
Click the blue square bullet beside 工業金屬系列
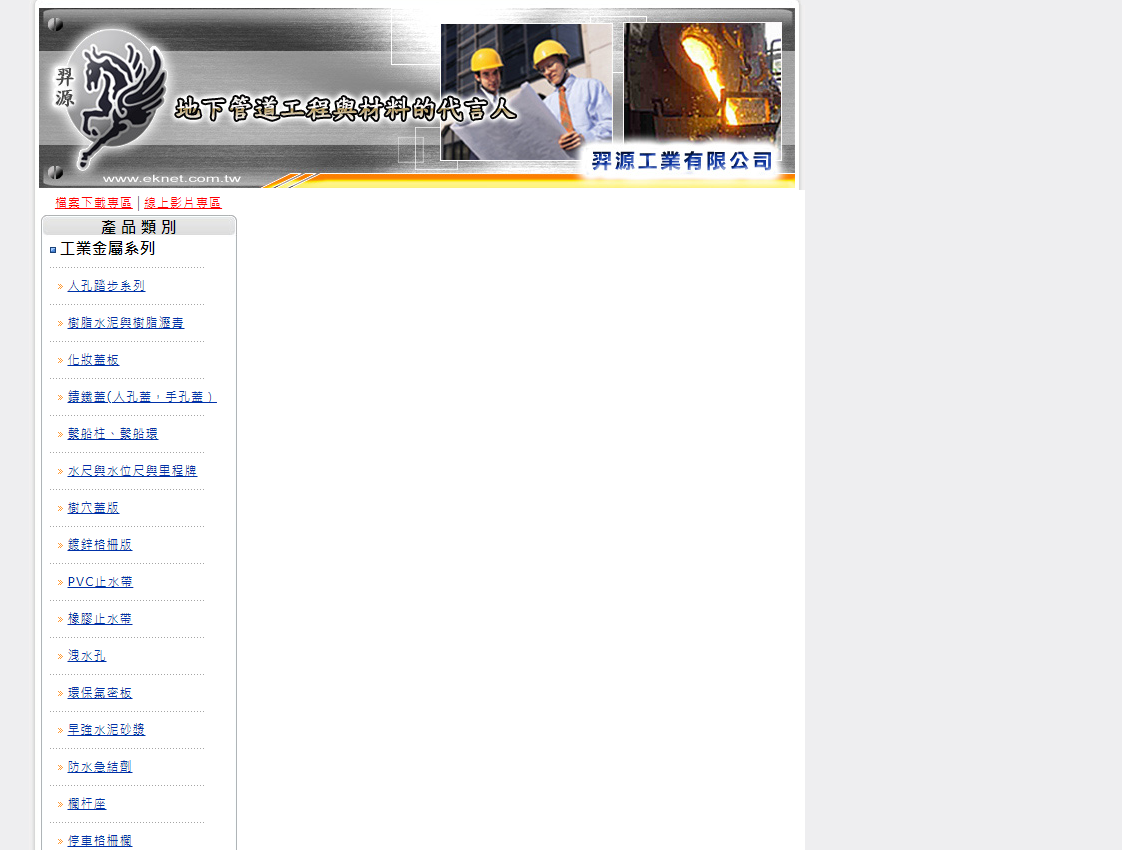click(53, 250)
